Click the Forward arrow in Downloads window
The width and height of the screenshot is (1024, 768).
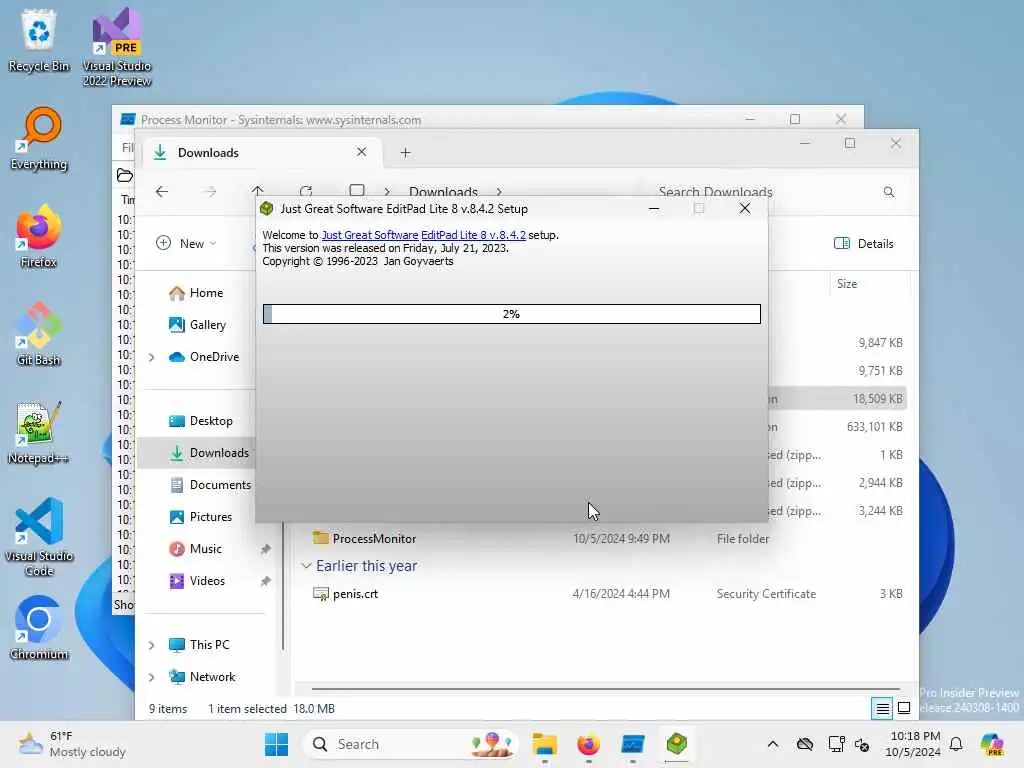click(210, 191)
